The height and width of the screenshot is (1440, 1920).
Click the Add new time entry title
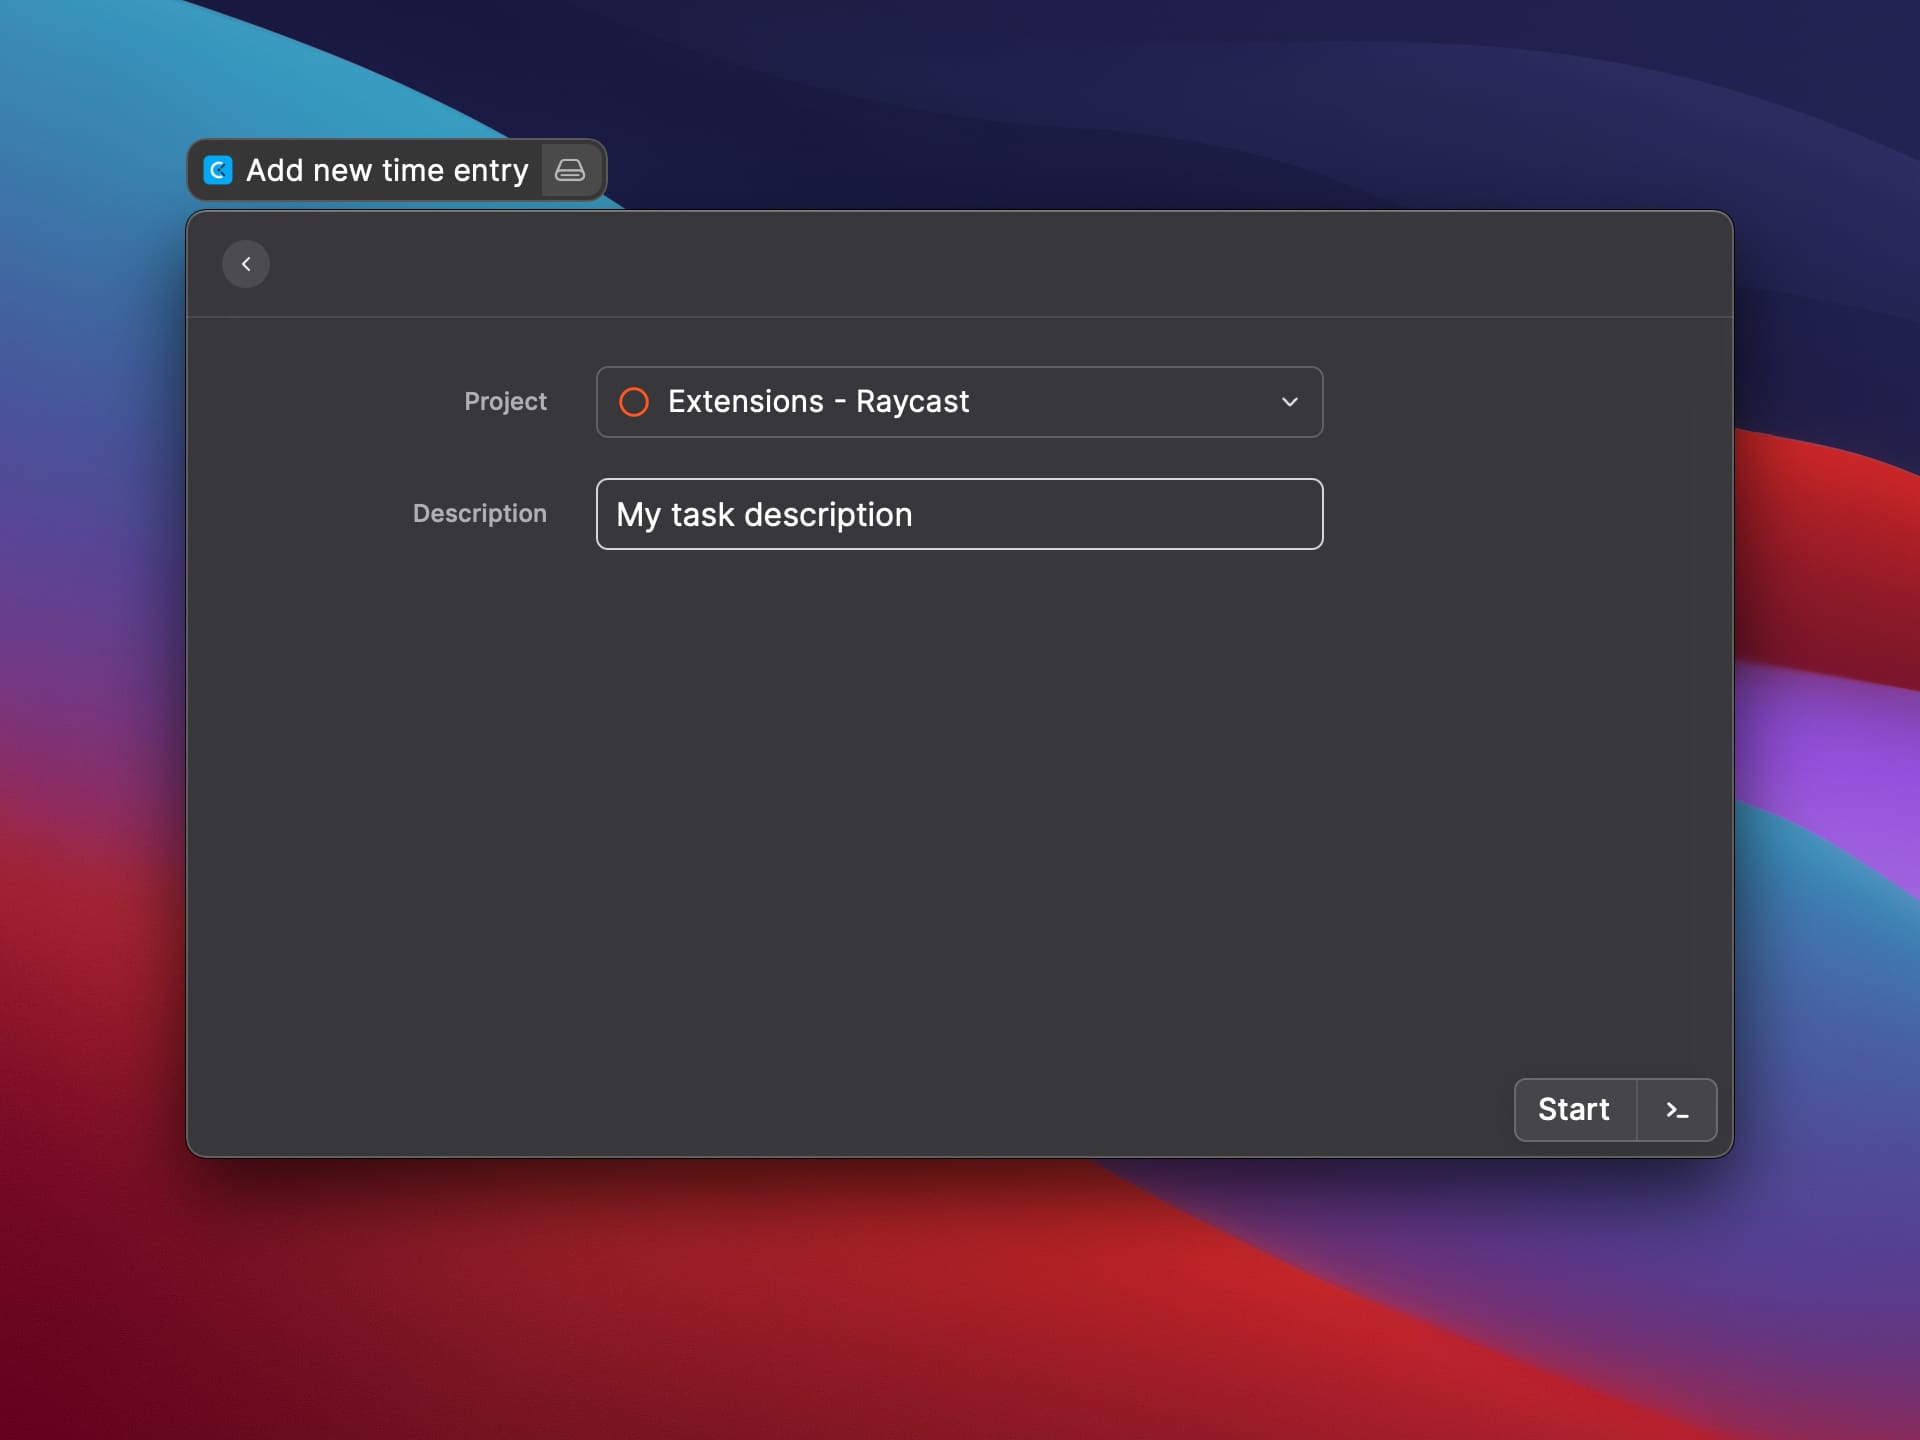coord(387,171)
